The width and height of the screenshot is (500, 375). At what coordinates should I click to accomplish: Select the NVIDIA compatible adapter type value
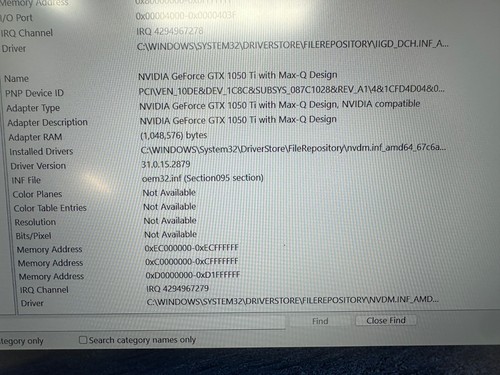click(279, 105)
